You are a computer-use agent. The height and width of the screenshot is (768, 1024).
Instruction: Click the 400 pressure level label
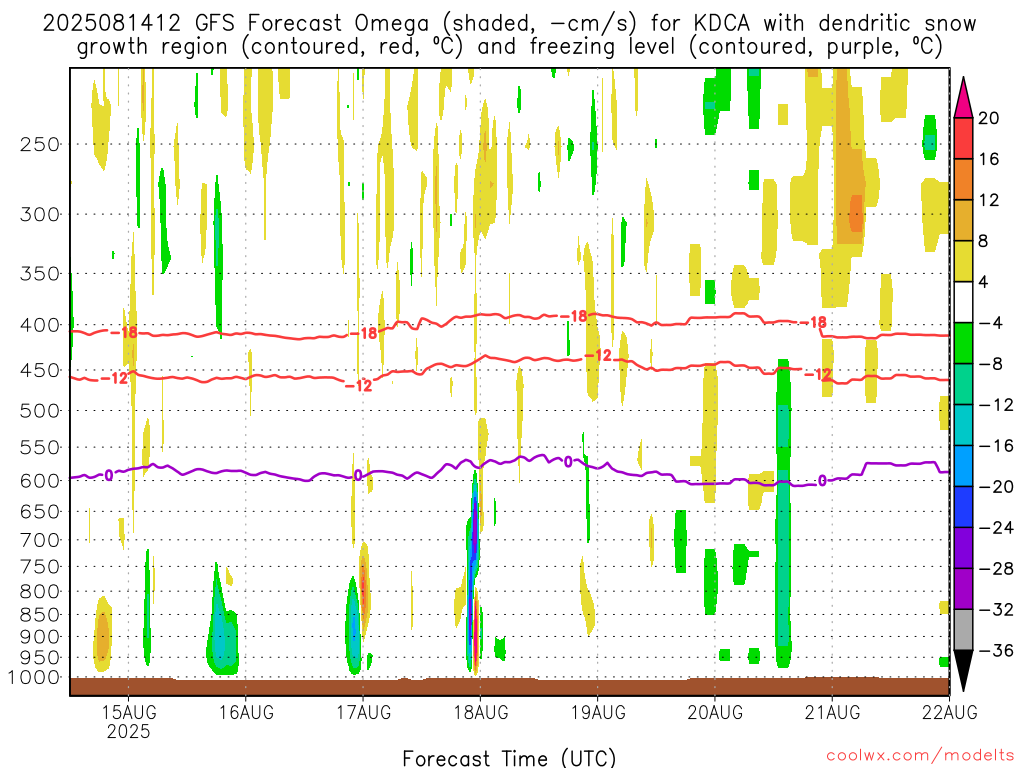point(40,325)
